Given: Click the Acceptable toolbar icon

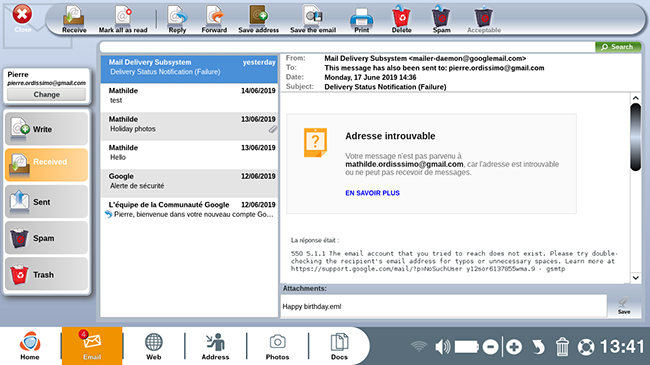Looking at the screenshot, I should point(484,19).
